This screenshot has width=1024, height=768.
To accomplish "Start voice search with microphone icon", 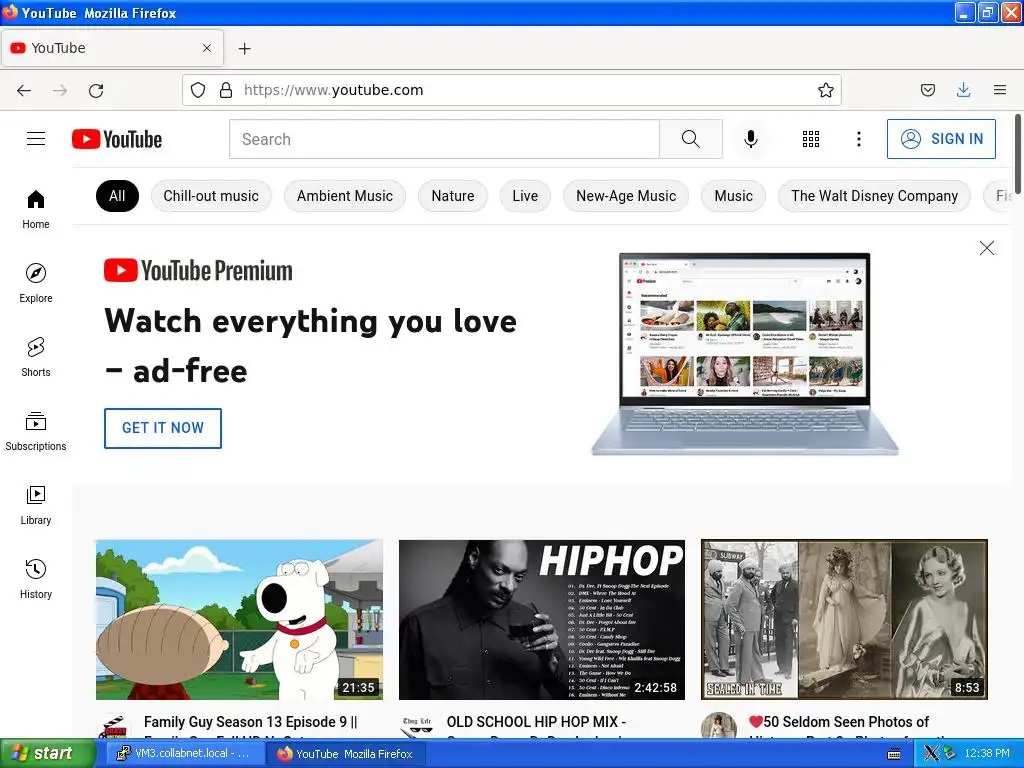I will 751,138.
